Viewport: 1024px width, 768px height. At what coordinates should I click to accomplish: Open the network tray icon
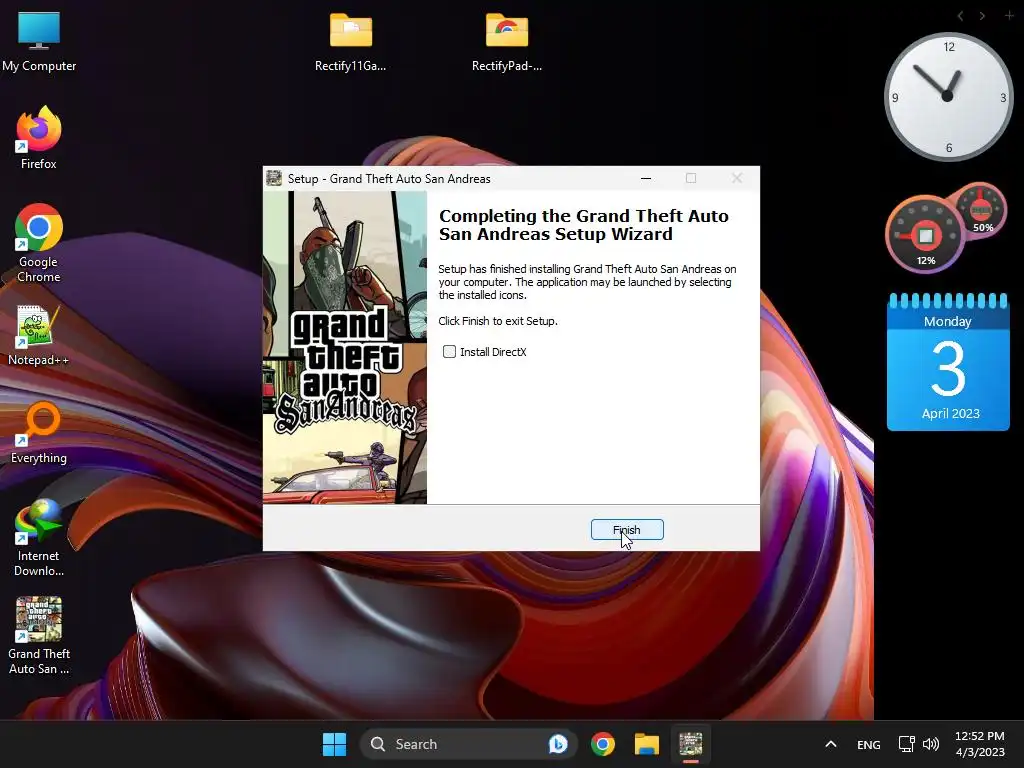point(906,744)
